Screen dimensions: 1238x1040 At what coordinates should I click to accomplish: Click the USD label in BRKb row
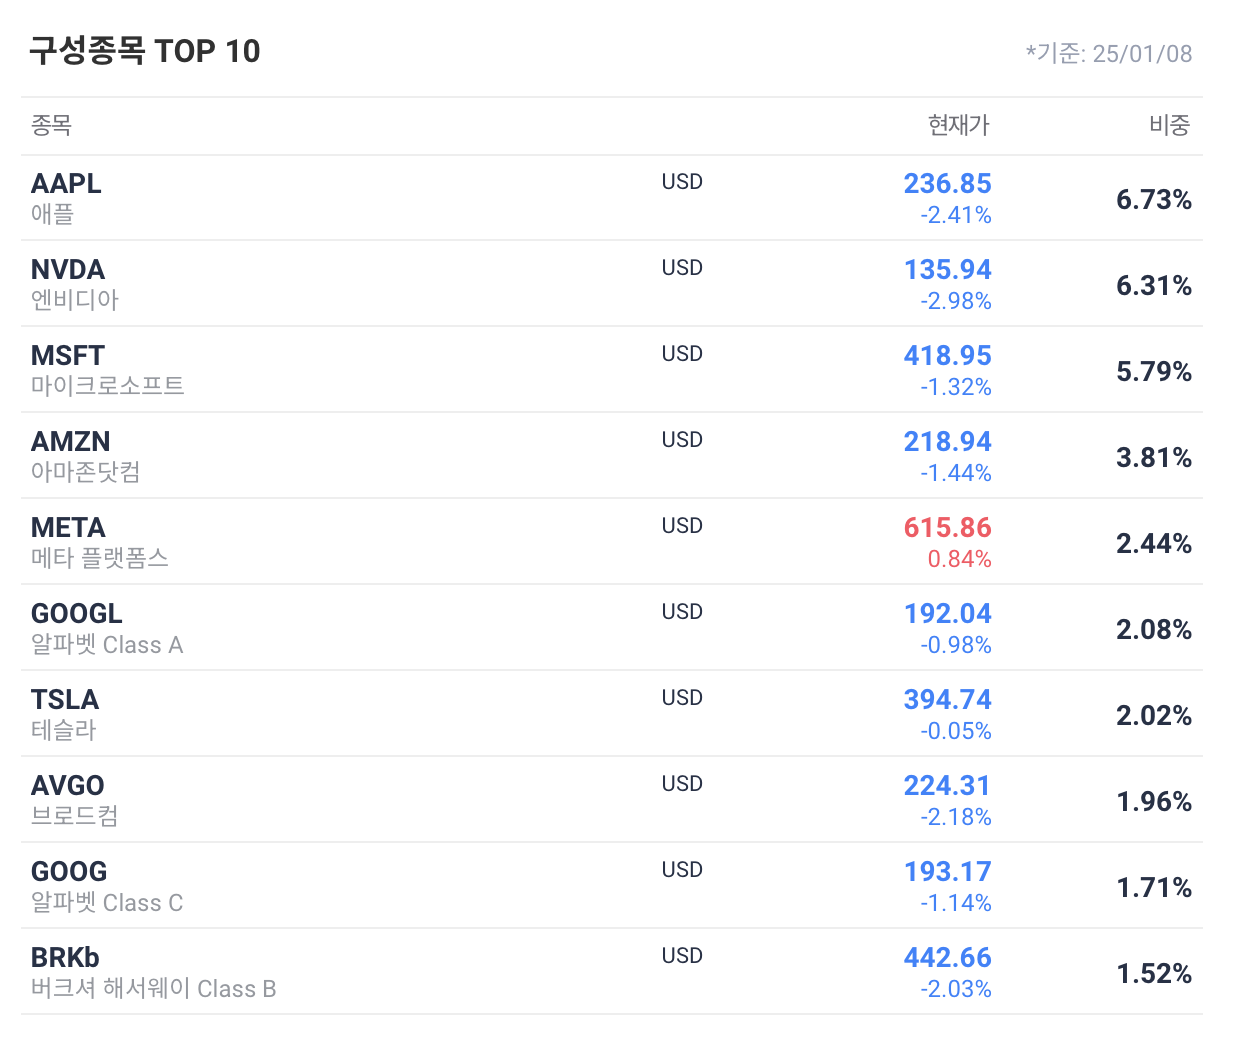682,956
